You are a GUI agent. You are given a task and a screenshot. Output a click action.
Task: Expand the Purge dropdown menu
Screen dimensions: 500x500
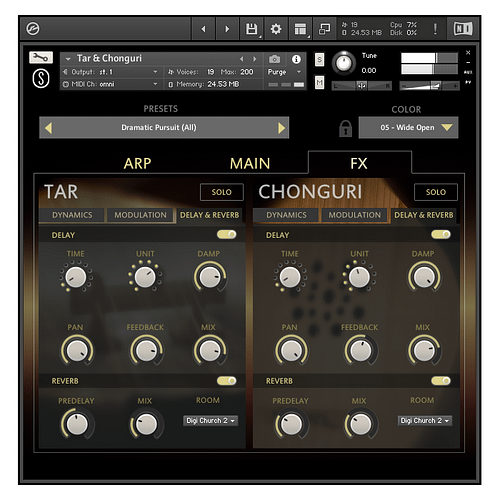[284, 72]
